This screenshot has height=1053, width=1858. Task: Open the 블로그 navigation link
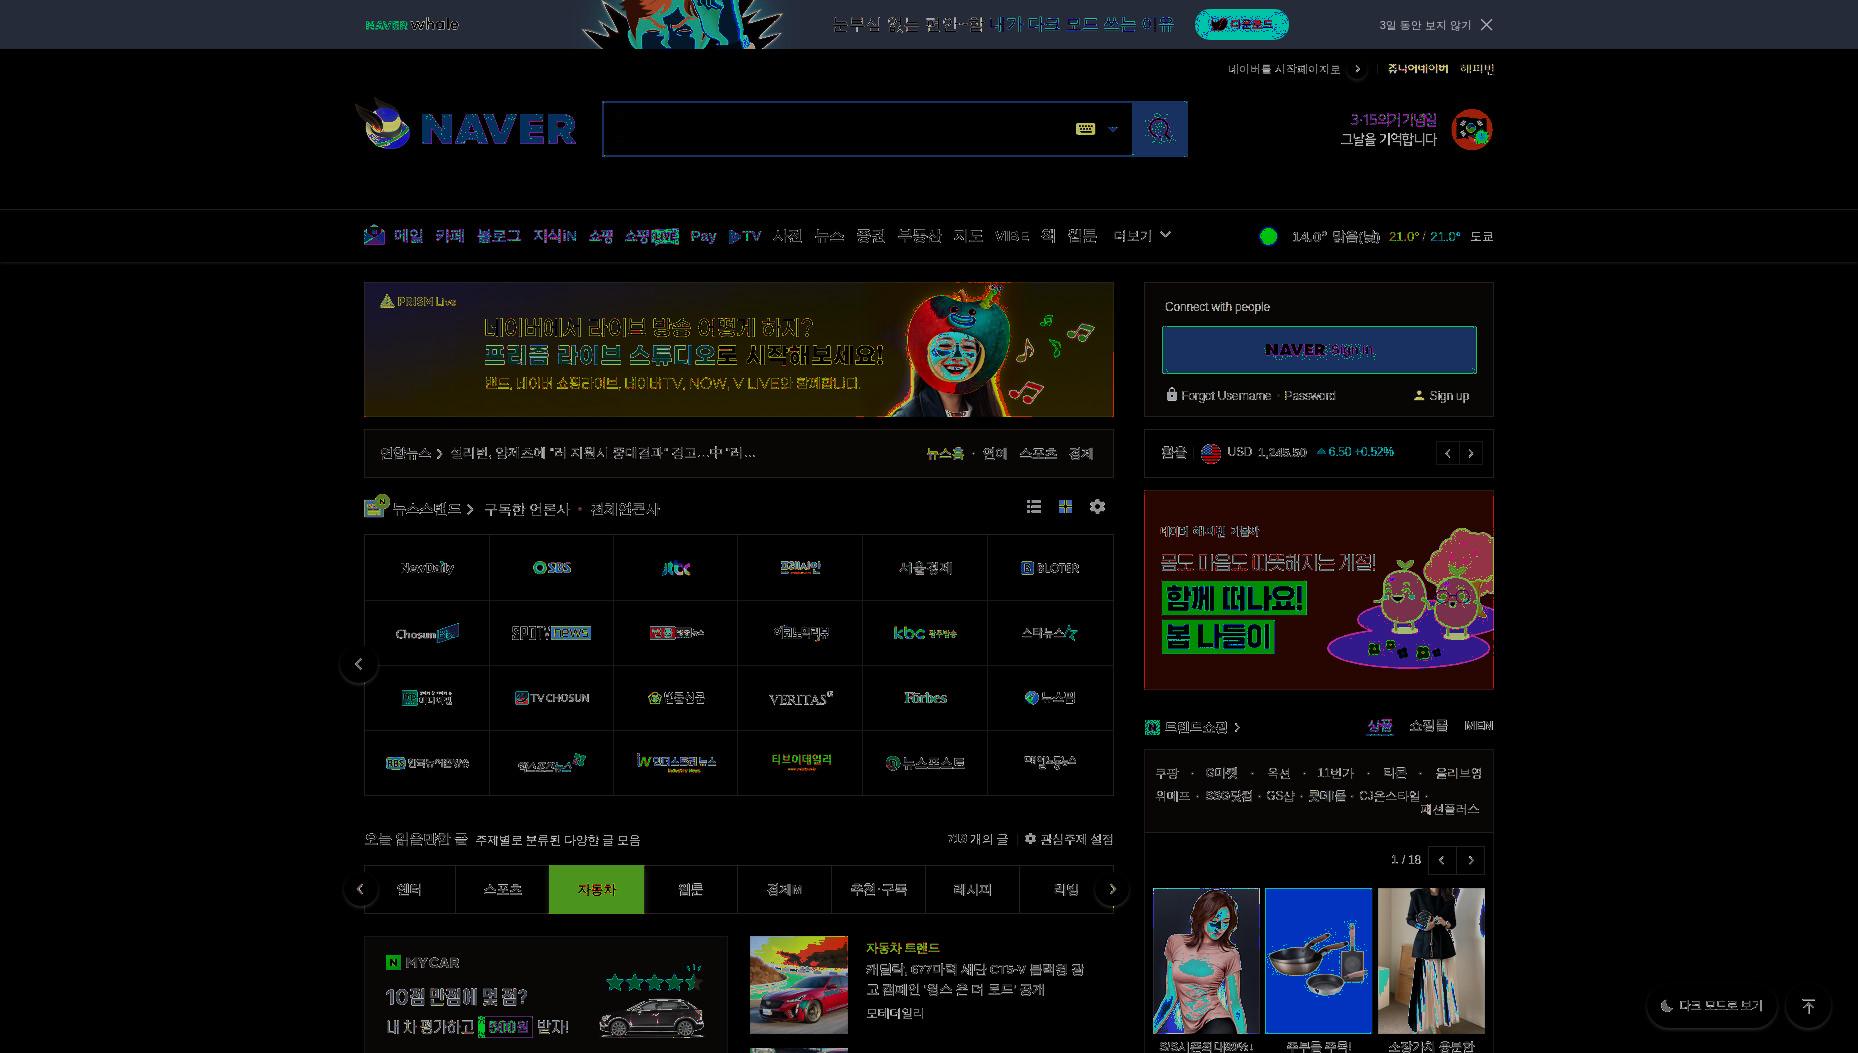(x=499, y=236)
